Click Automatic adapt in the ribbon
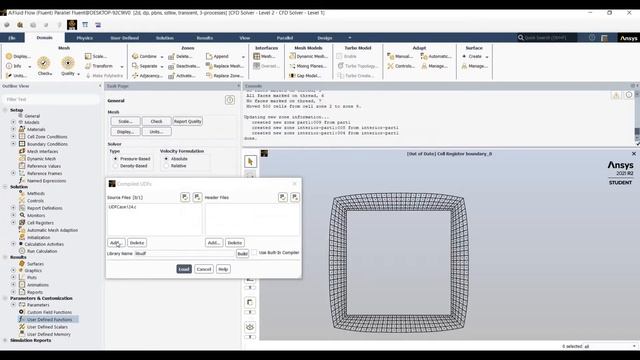The width and height of the screenshot is (640, 360). coord(436,56)
